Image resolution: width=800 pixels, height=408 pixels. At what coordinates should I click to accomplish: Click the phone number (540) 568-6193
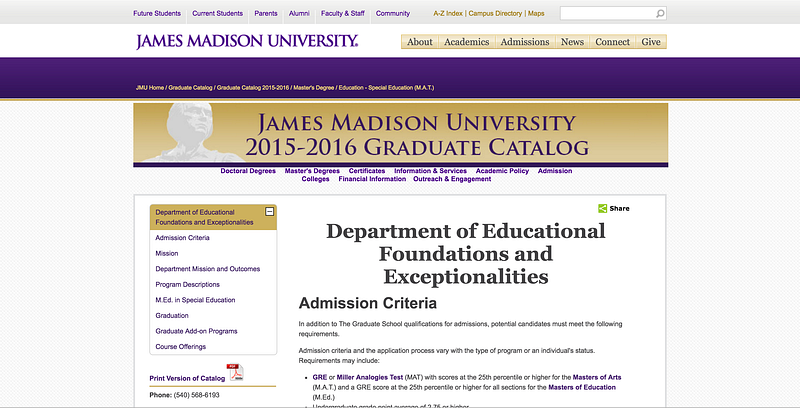point(196,395)
